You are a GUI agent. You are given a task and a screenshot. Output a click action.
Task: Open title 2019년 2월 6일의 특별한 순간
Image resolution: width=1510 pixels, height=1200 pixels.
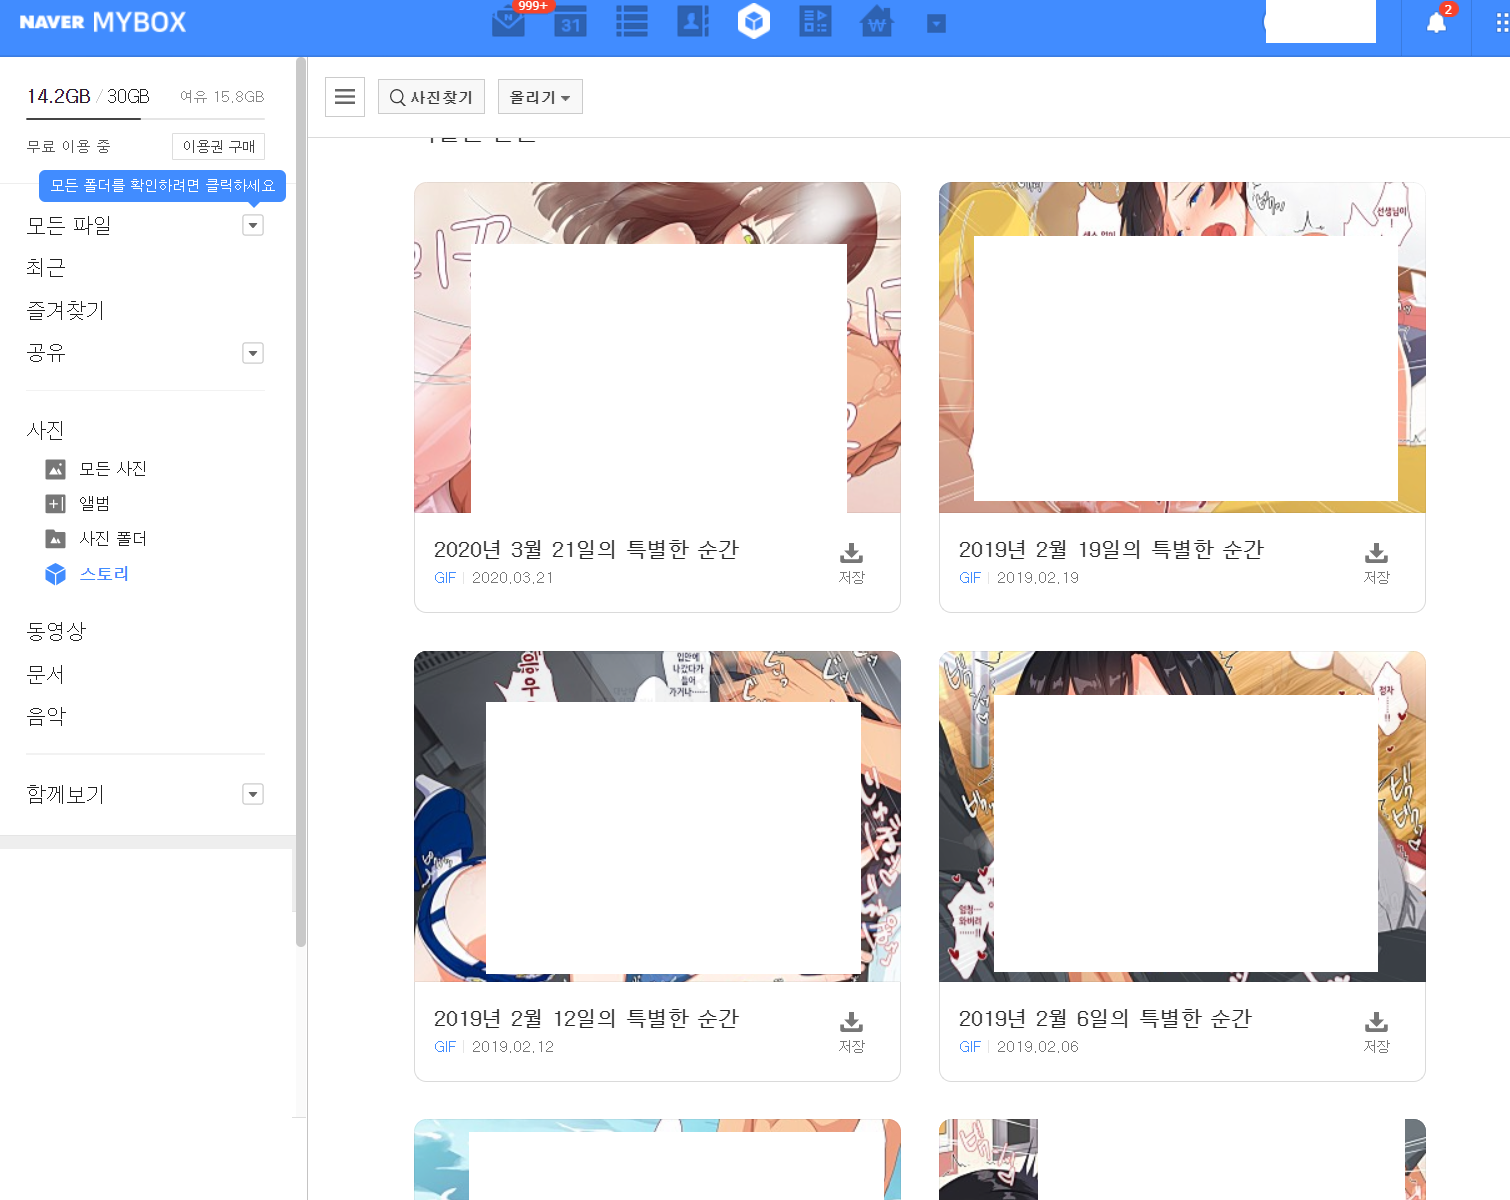tap(1105, 1019)
